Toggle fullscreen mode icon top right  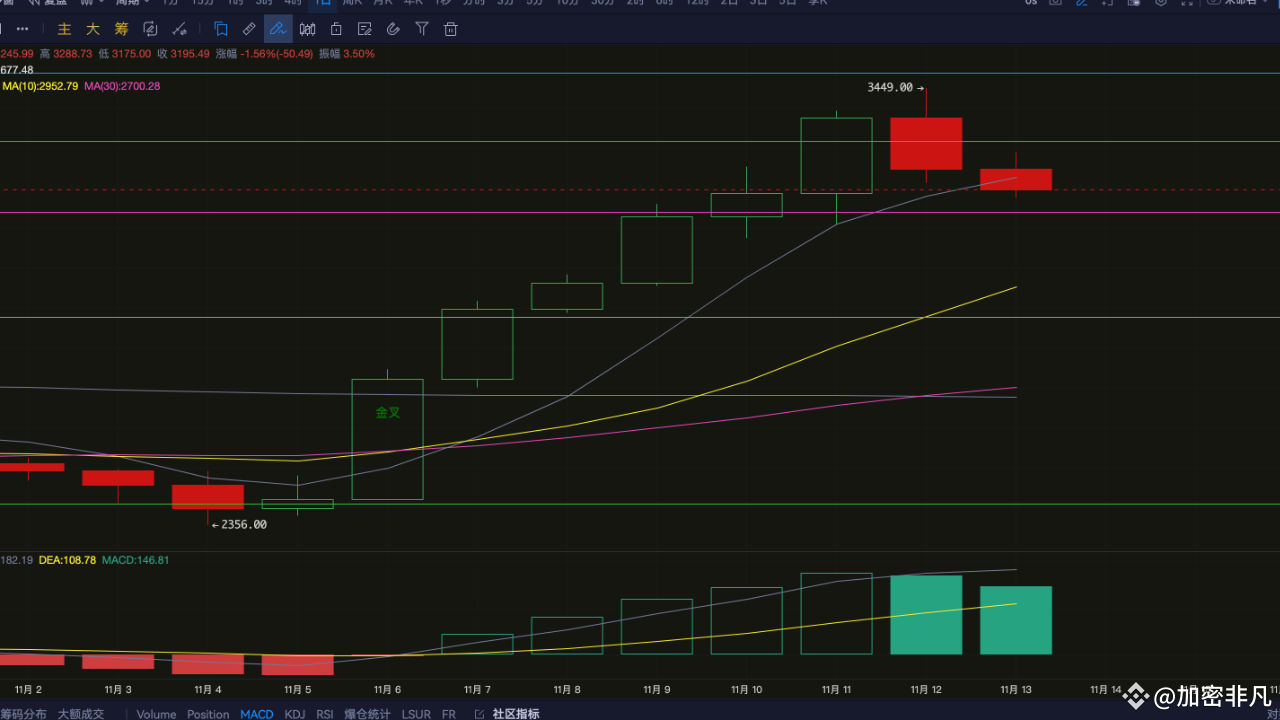click(x=1186, y=4)
